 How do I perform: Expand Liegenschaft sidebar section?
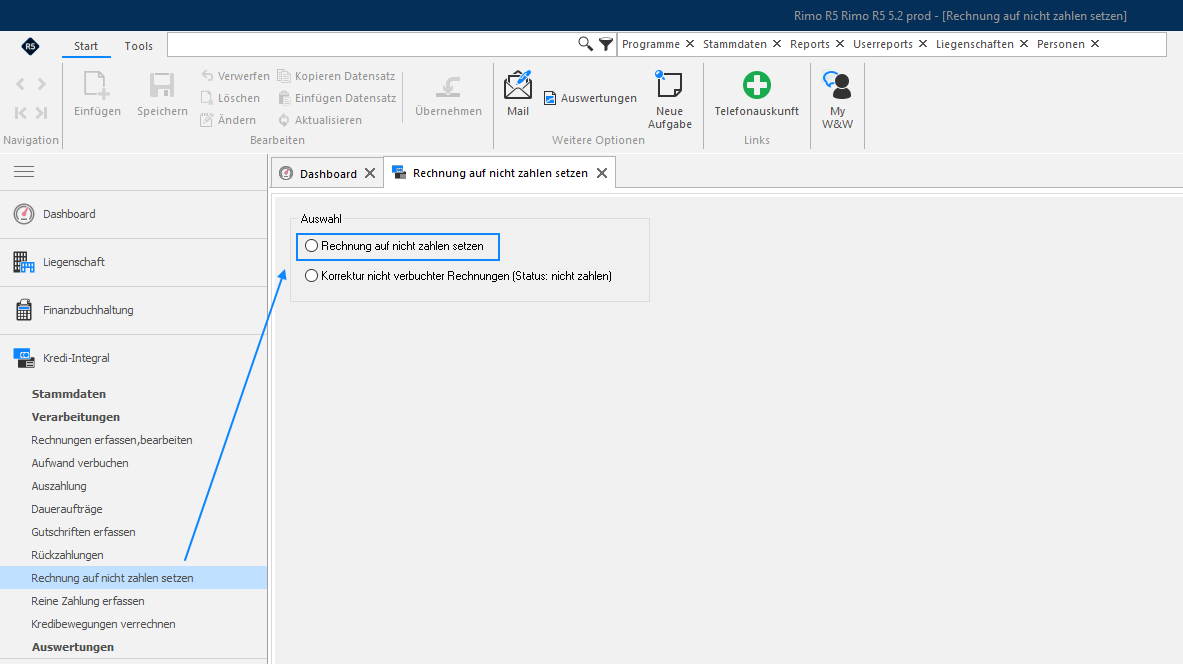(x=134, y=263)
